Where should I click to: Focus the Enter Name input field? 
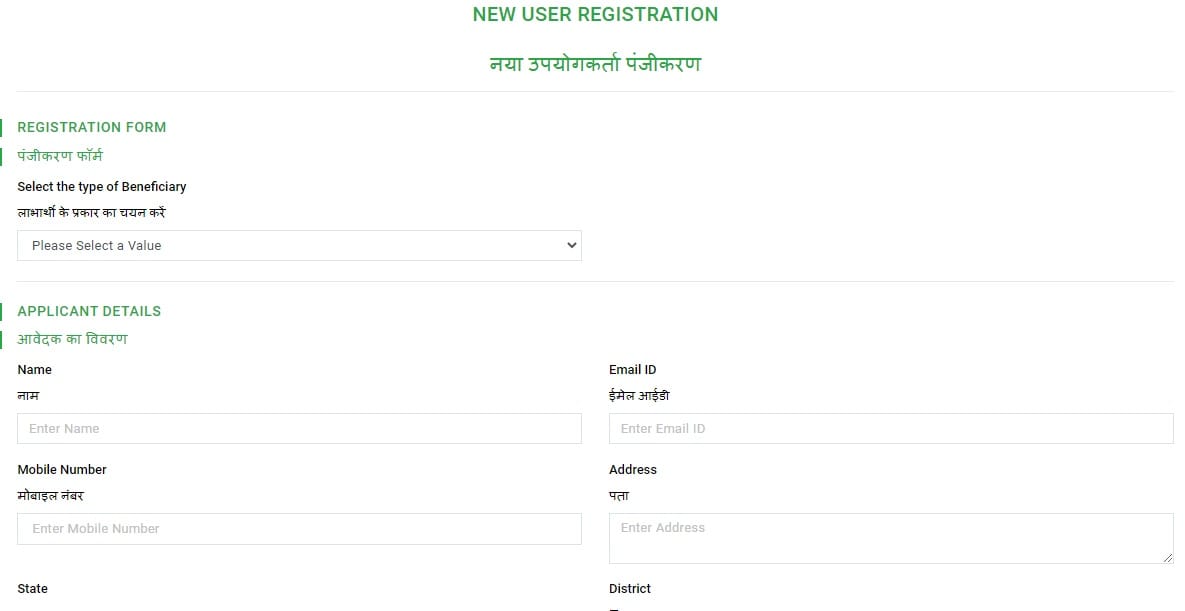pos(299,428)
